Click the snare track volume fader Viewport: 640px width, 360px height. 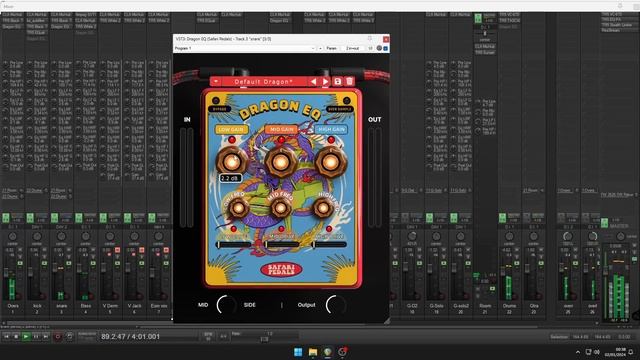[55, 268]
